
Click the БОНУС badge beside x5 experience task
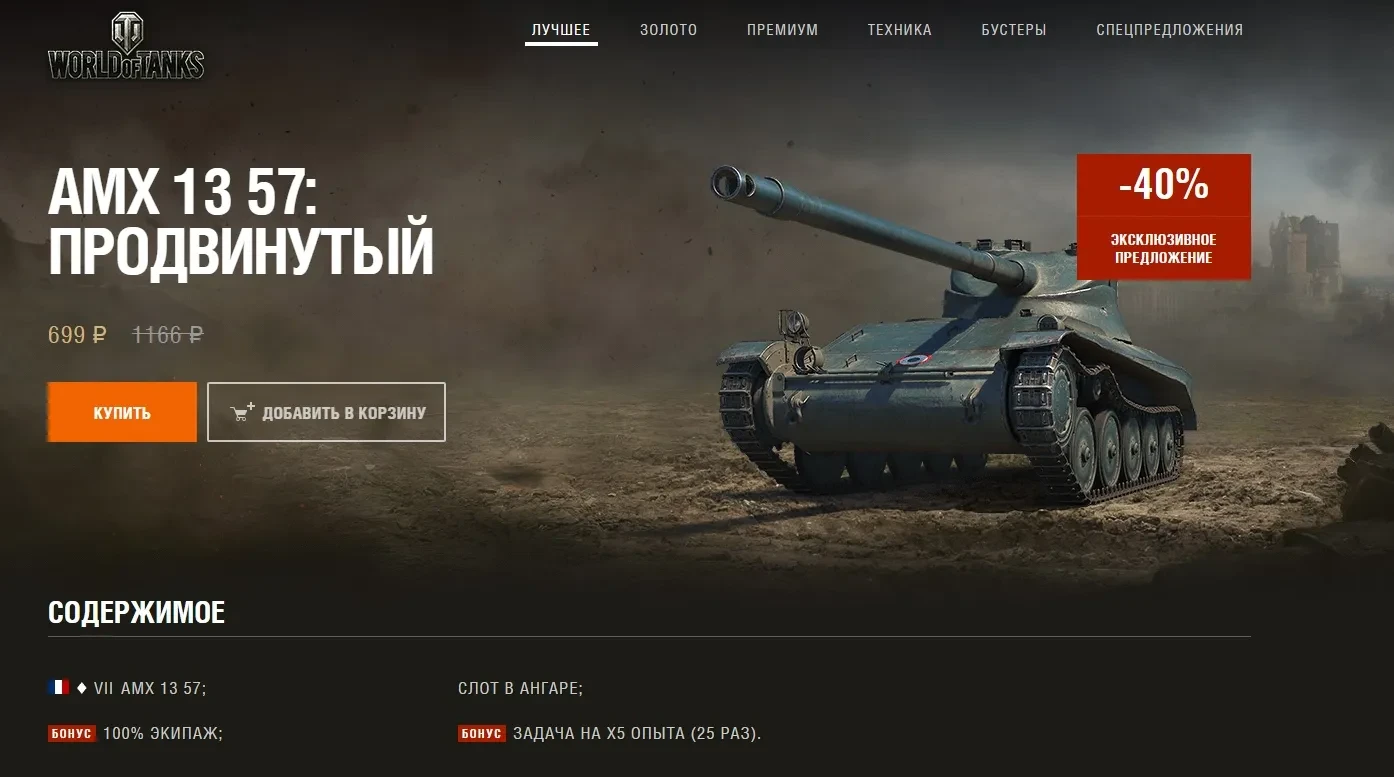click(482, 734)
